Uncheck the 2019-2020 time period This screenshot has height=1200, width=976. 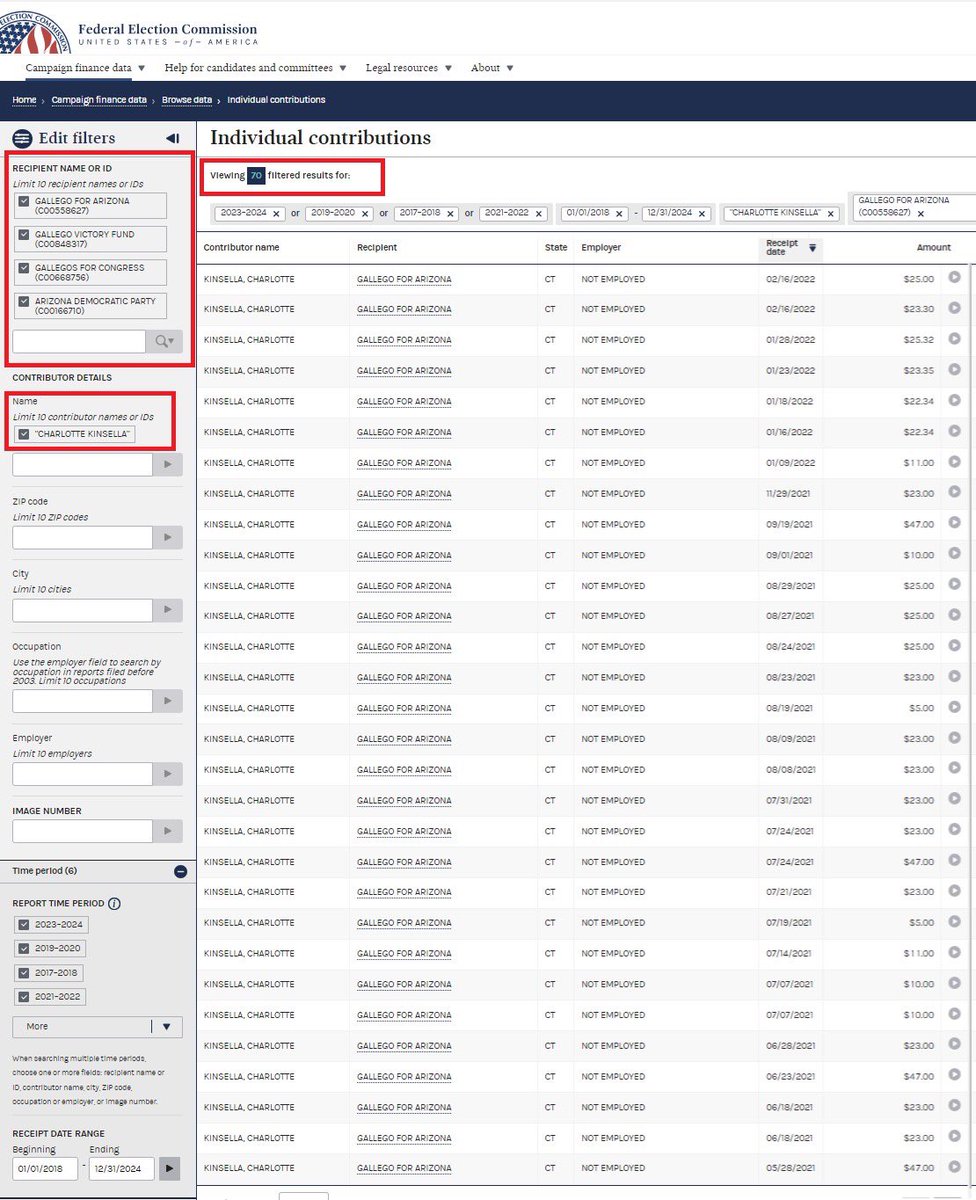coord(24,948)
